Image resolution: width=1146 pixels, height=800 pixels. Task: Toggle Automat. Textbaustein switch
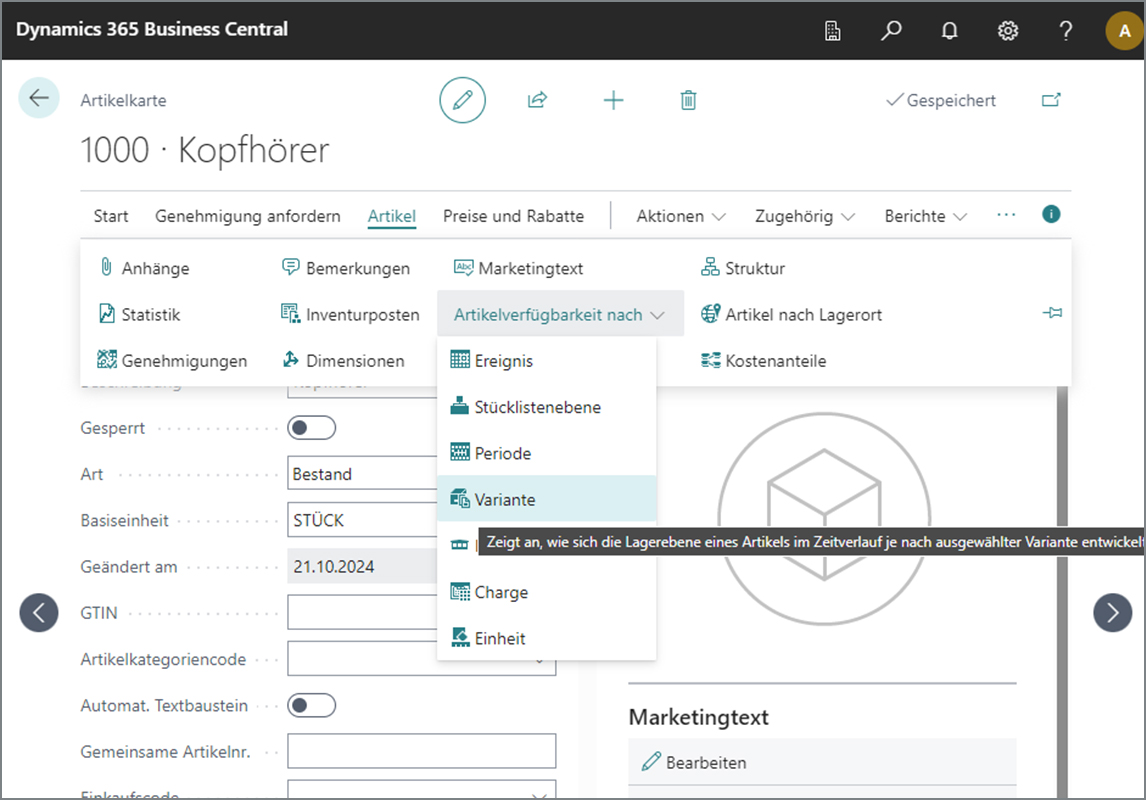(x=311, y=705)
